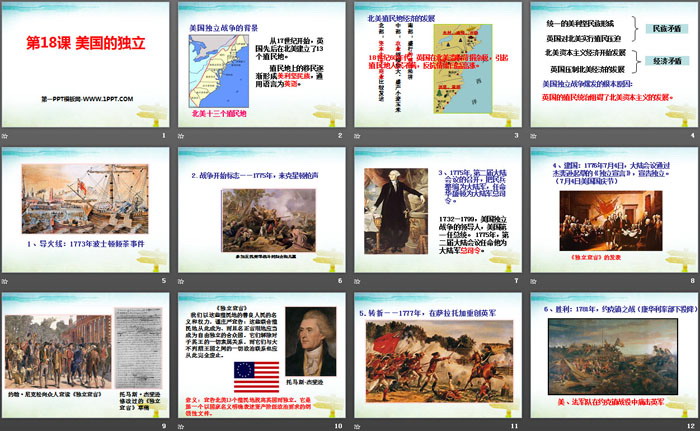Click the animation star icon under slide 4
700x431 pixels.
pyautogui.click(x=533, y=136)
